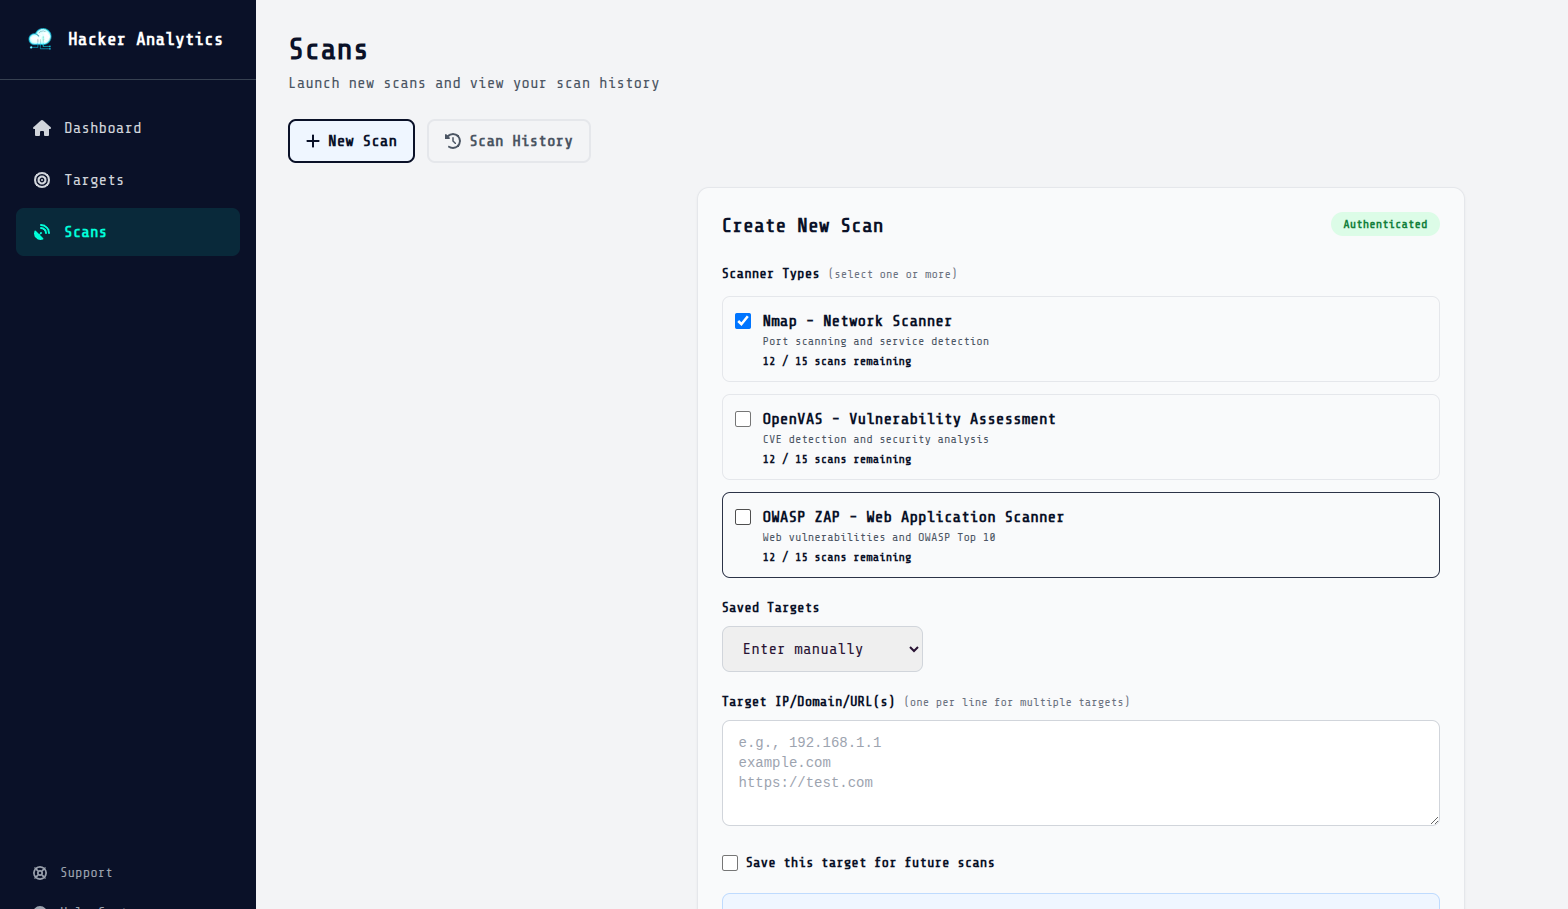
Task: Open the Dashboard menu text label
Action: tap(103, 128)
